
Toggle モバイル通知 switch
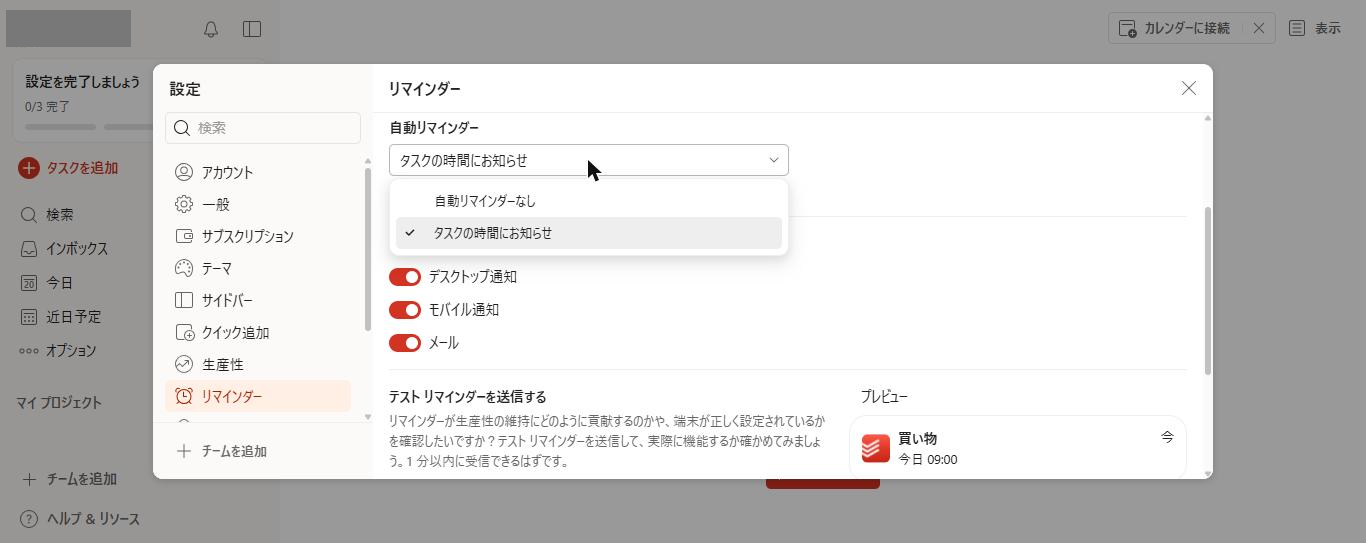[405, 310]
